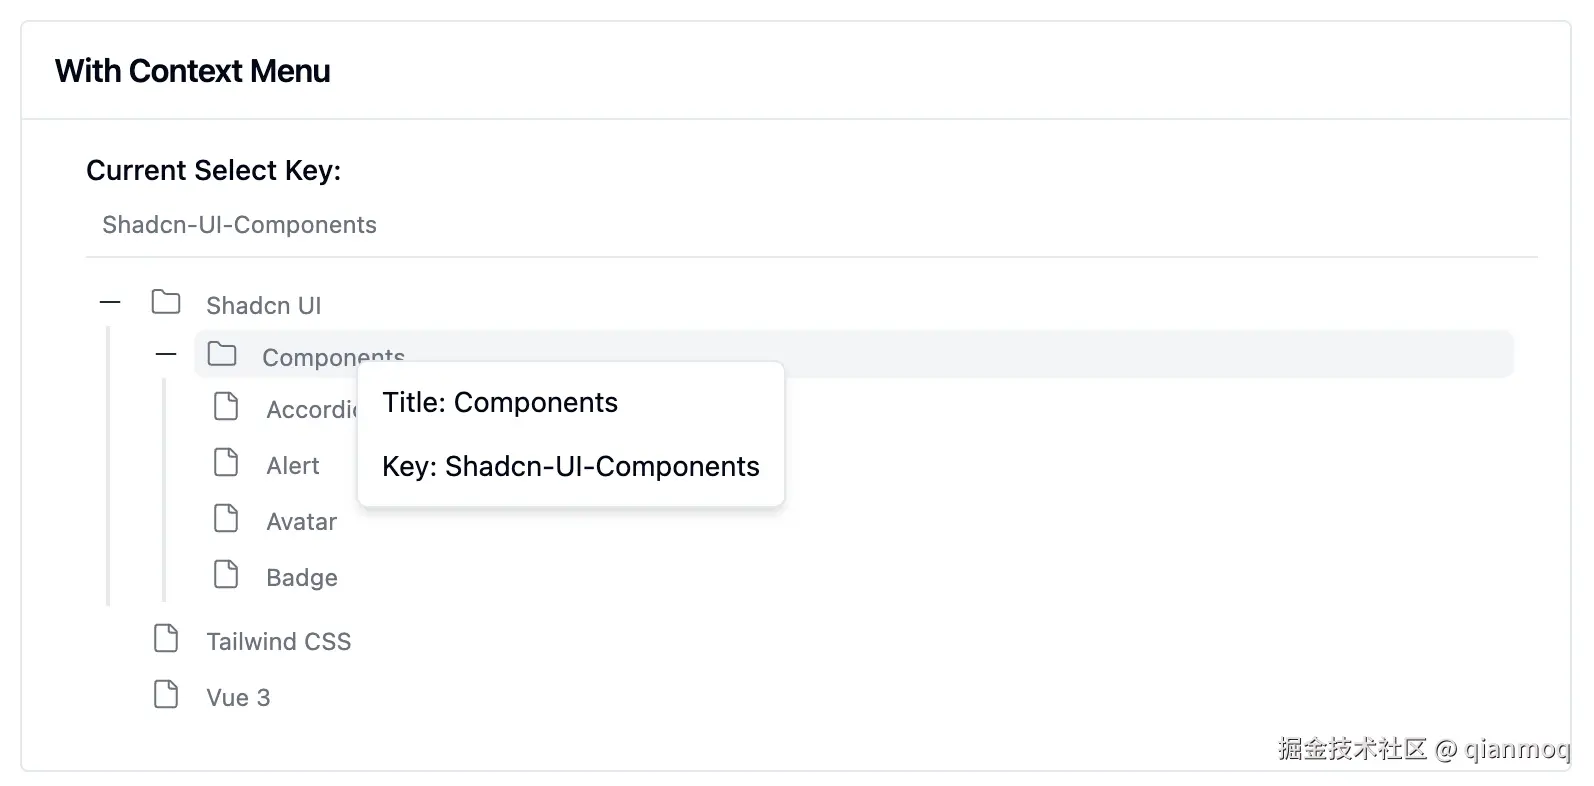Click the Tailwind CSS file icon
Screen dimensions: 1594x786
click(x=166, y=639)
